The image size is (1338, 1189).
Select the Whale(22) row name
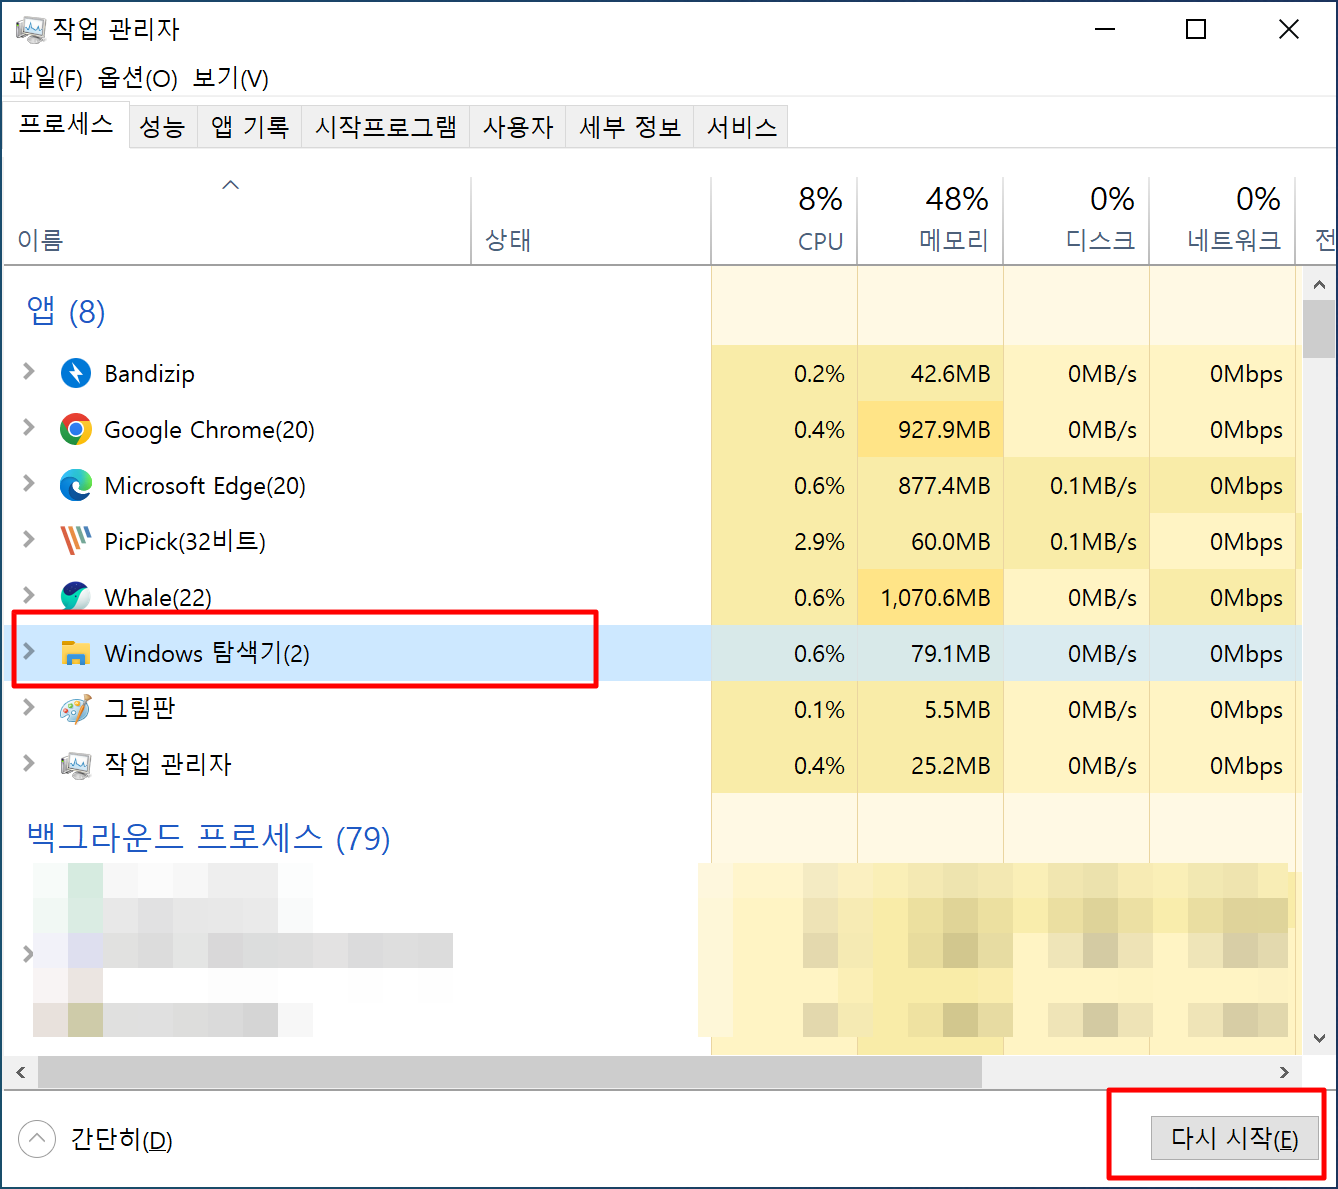(x=158, y=598)
